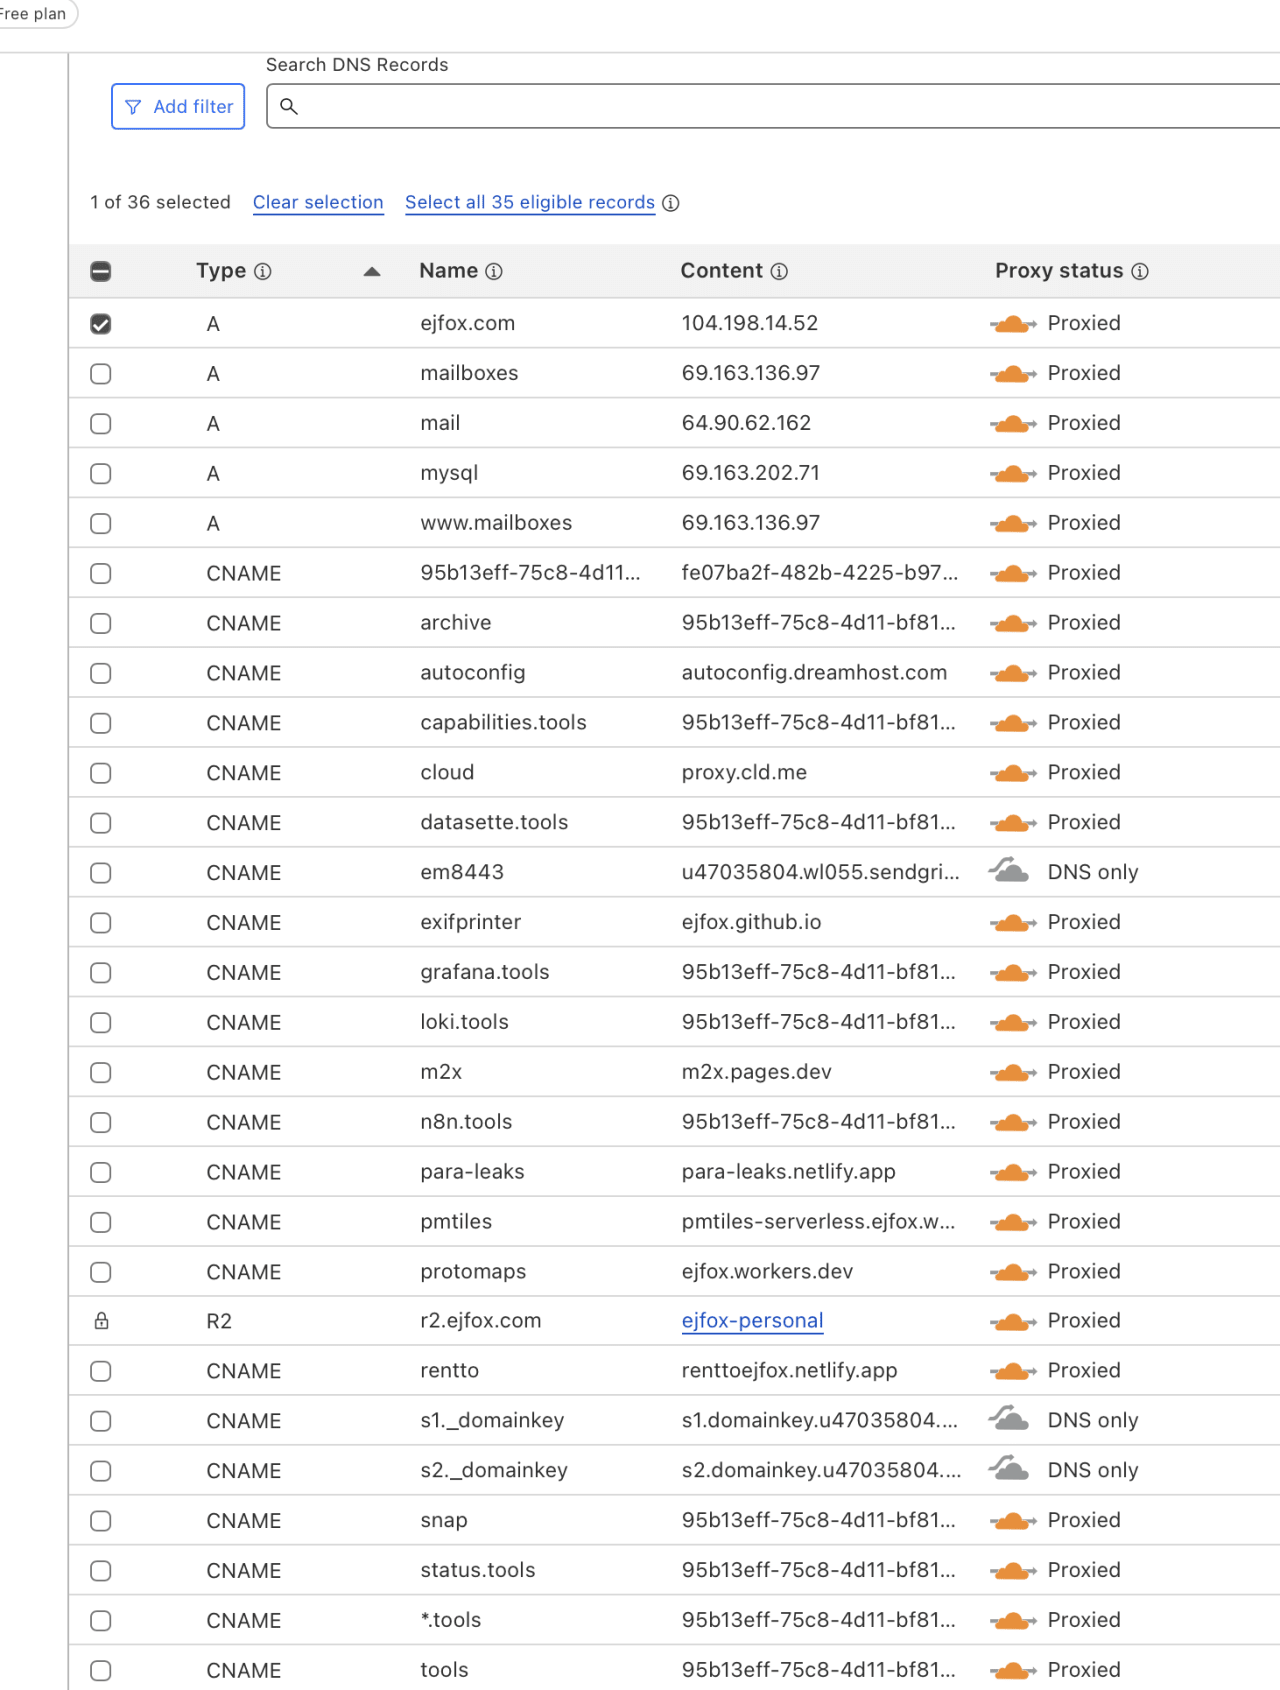This screenshot has height=1690, width=1280.
Task: Click the 69.163.202.71 content cell
Action: pos(751,474)
